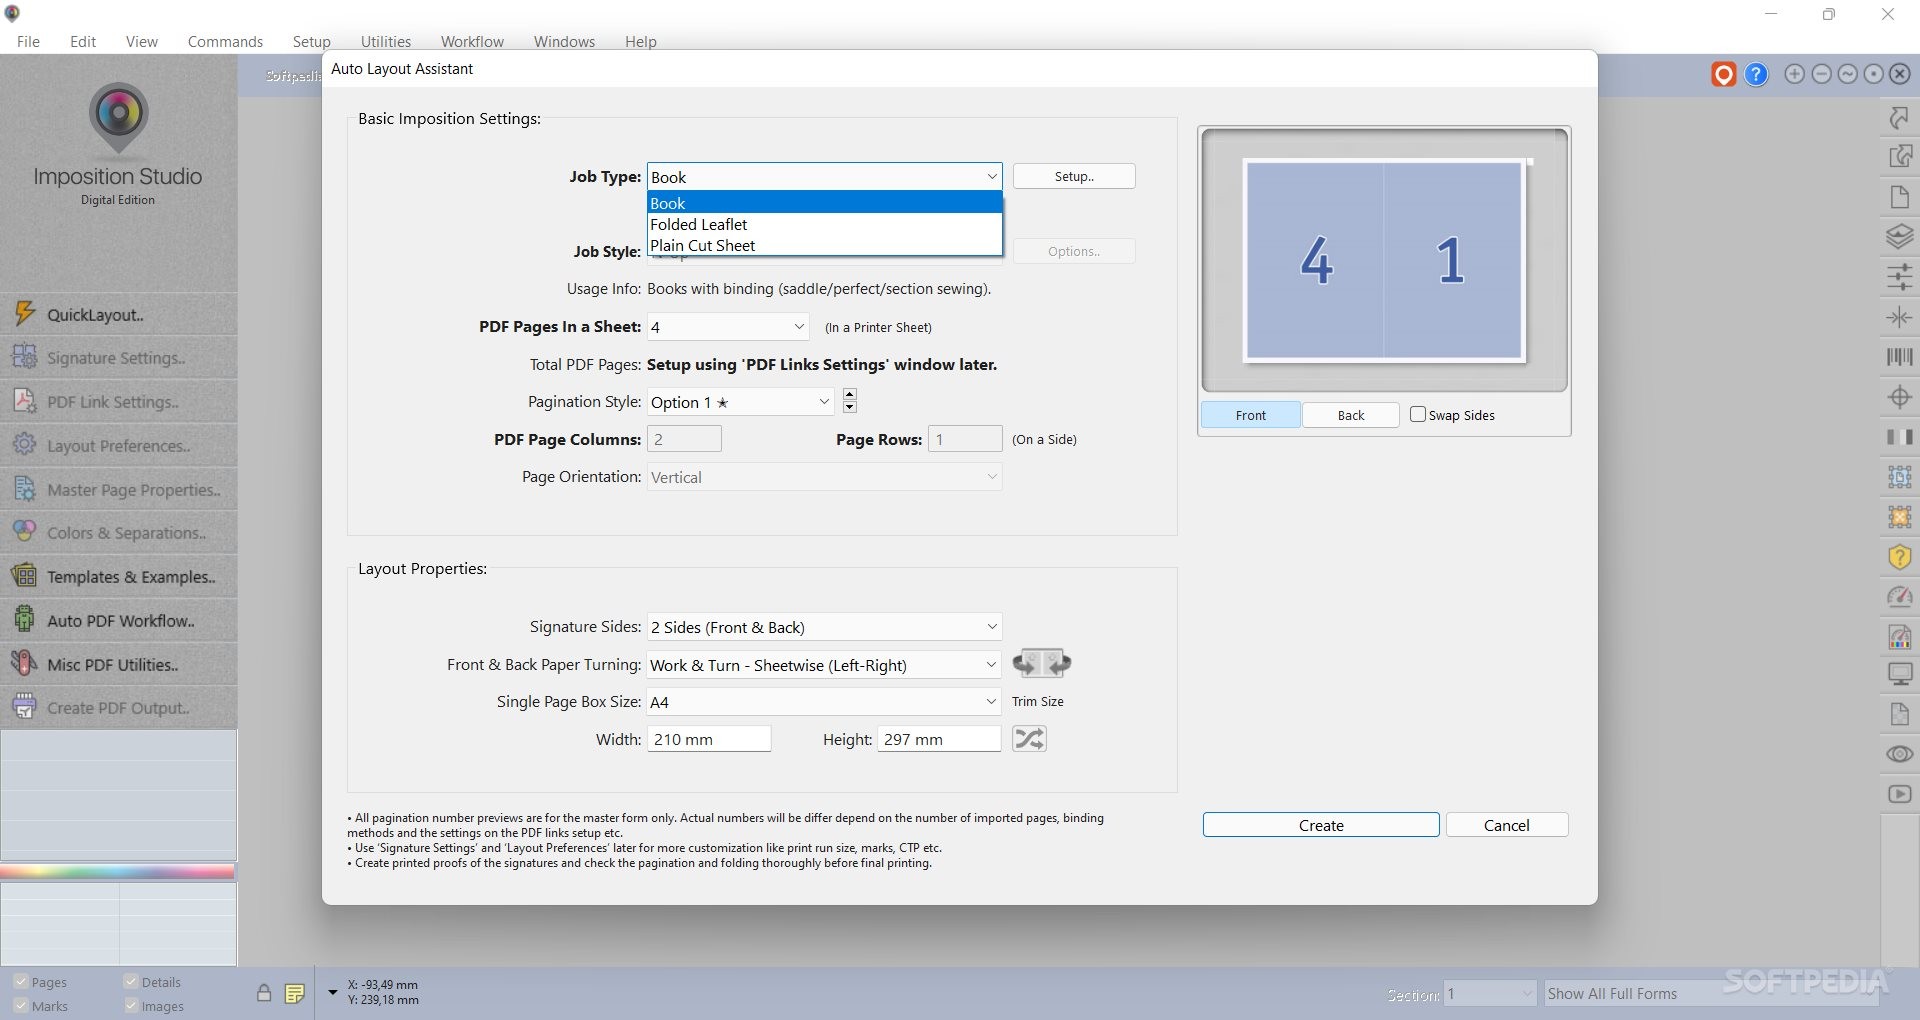The image size is (1920, 1020).
Task: Click the monitor screen icon in right toolbar
Action: click(x=1899, y=675)
